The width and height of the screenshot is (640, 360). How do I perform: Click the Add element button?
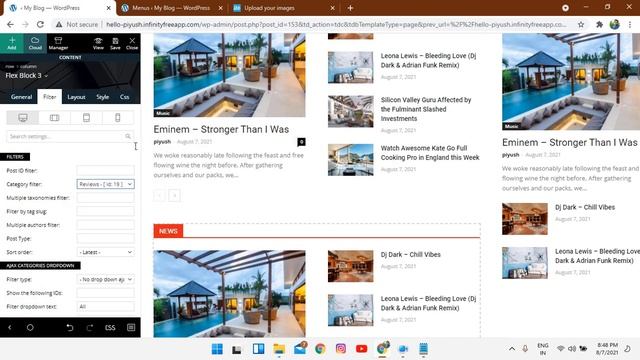[x=12, y=43]
